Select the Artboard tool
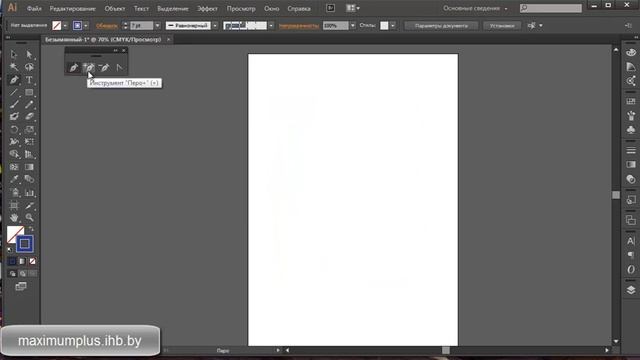This screenshot has width=640, height=360. point(14,205)
